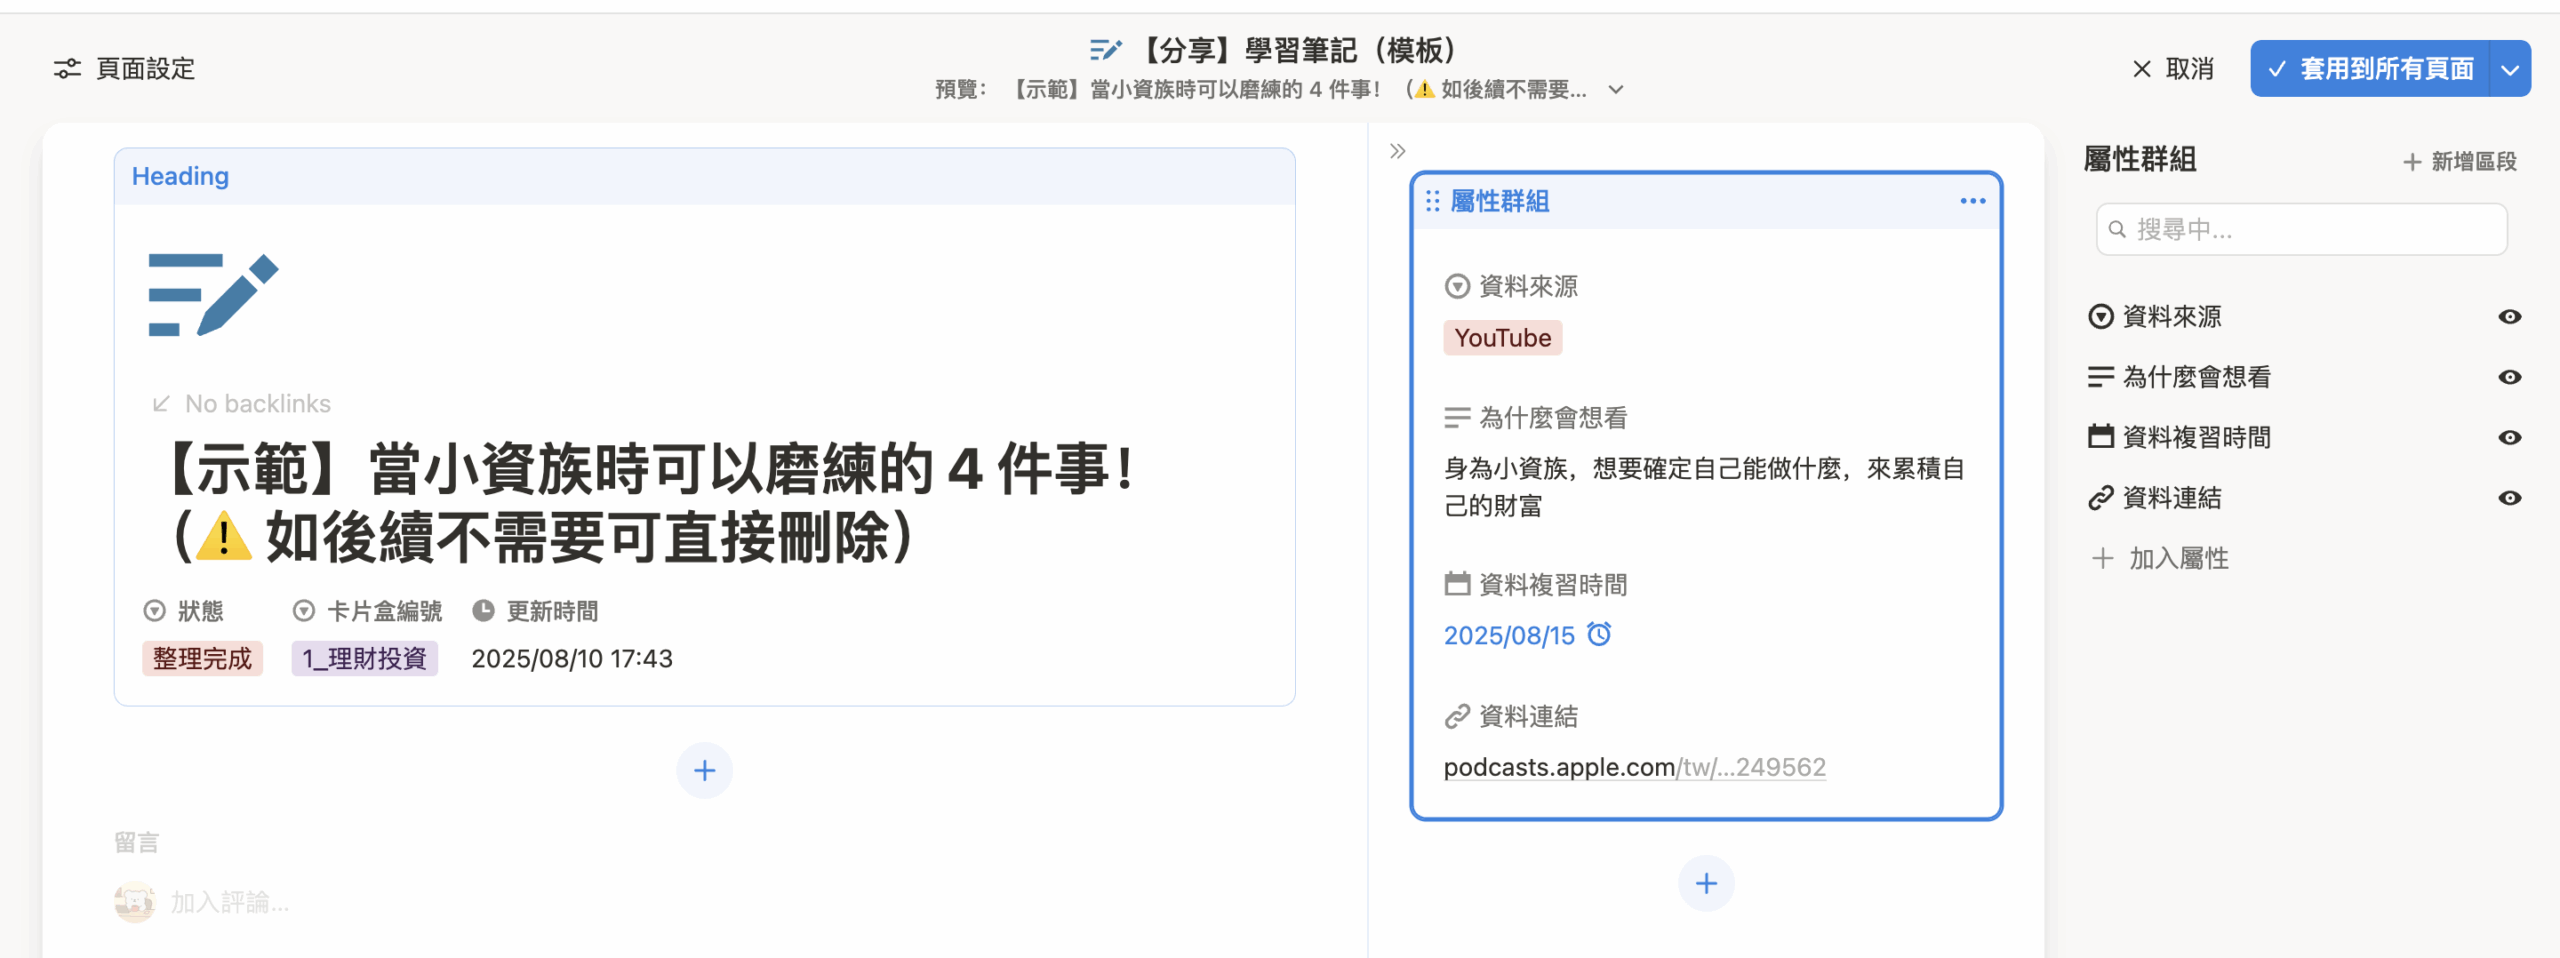Click the 搜尋中 property search field
This screenshot has width=2560, height=958.
pyautogui.click(x=2300, y=230)
